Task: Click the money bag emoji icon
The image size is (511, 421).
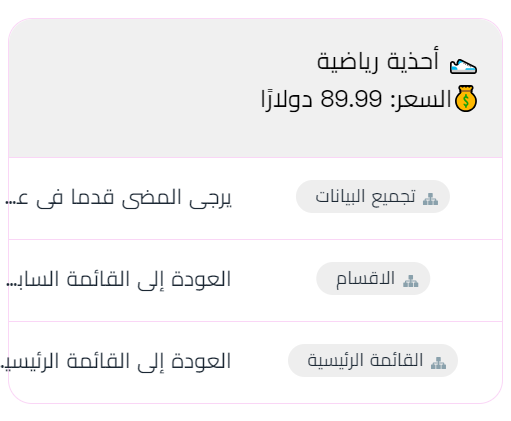Action: (466, 98)
